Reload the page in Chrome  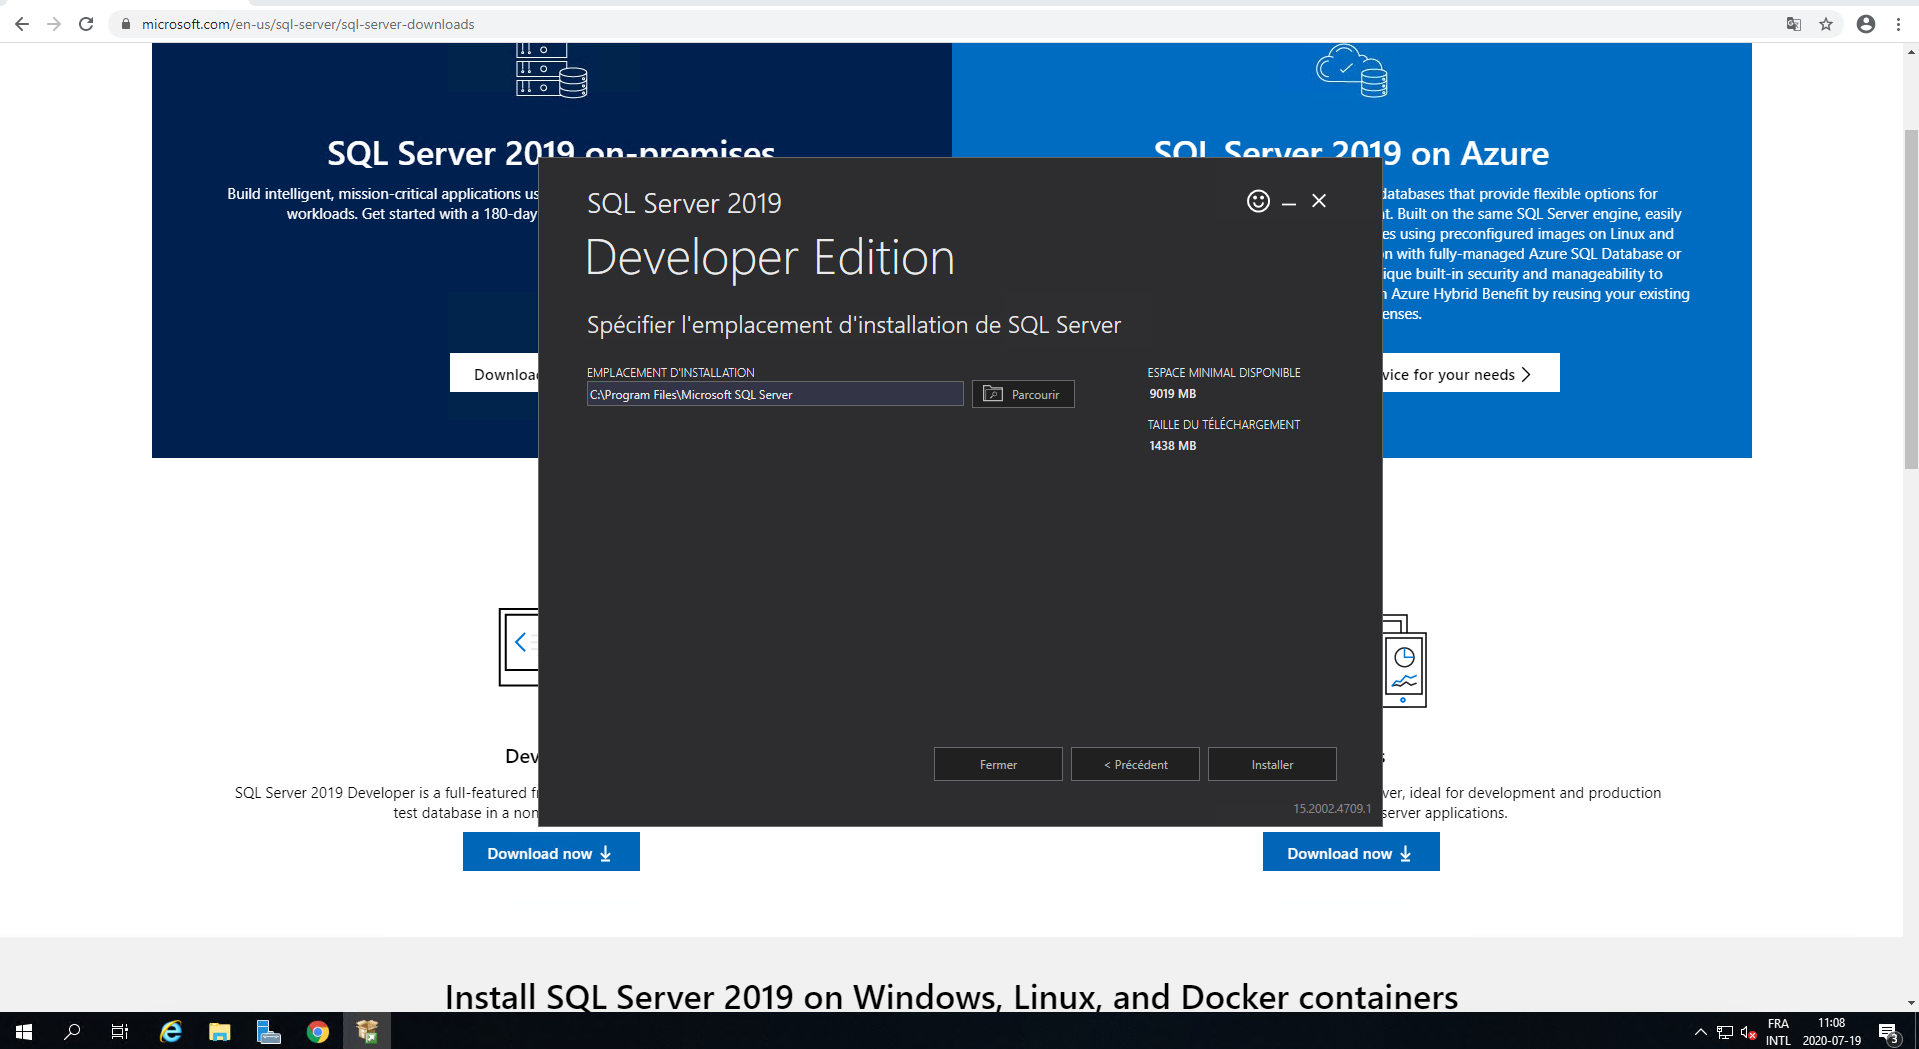tap(86, 24)
